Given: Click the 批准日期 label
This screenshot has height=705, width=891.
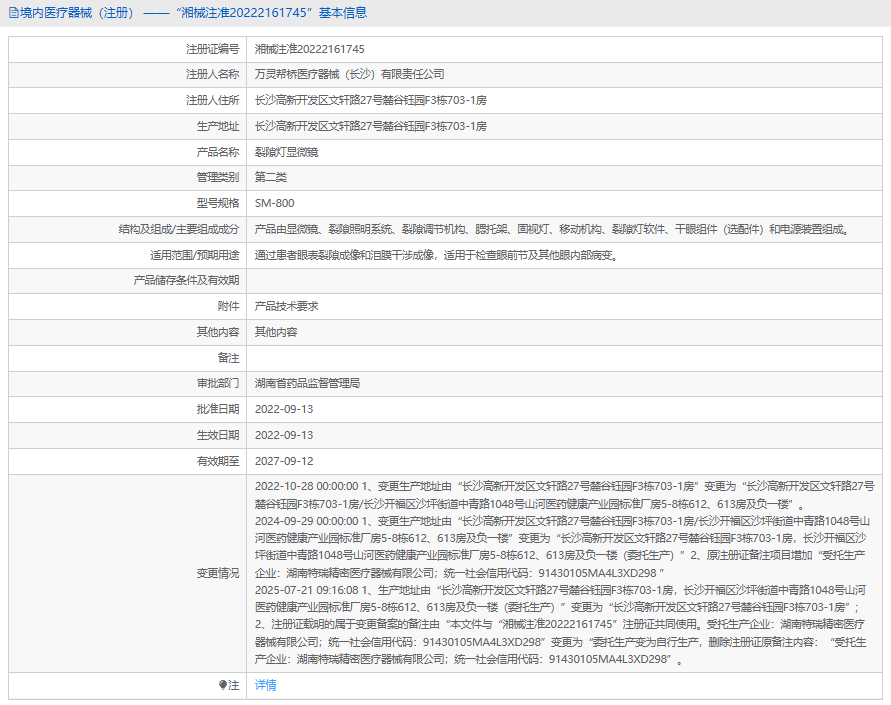Looking at the screenshot, I should coord(218,410).
